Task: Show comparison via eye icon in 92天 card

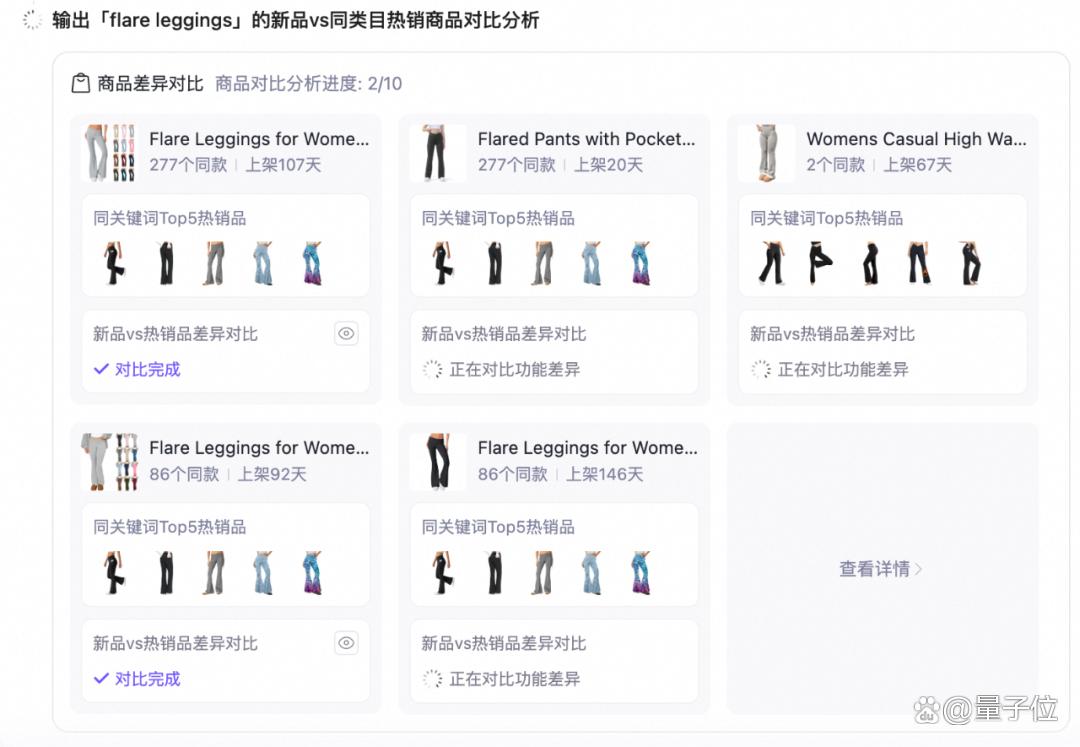Action: [x=346, y=643]
